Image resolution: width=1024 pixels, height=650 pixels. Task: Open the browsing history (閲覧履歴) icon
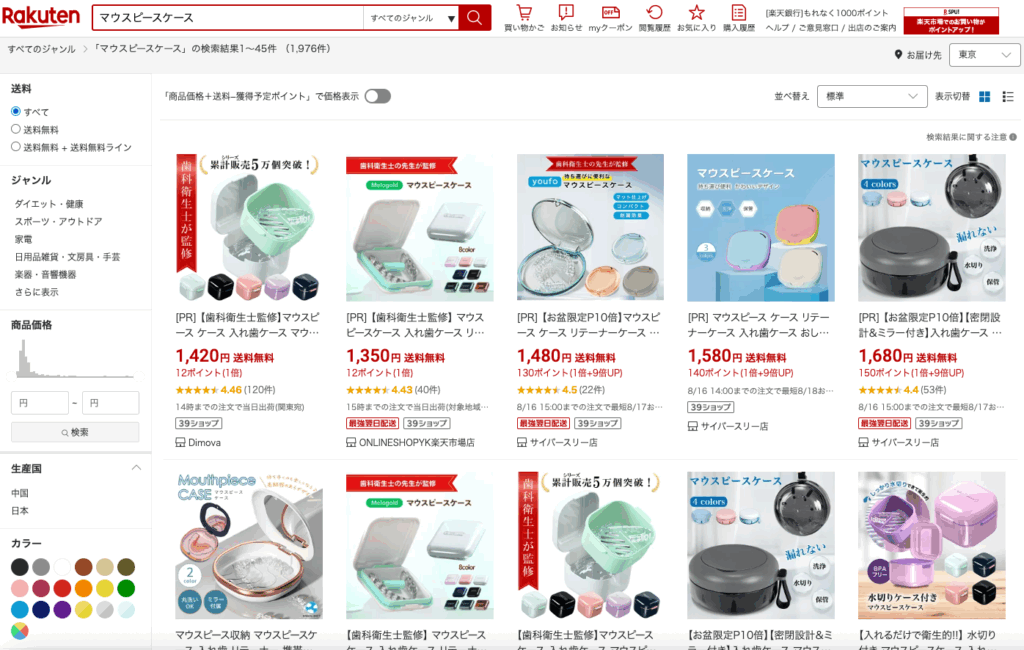point(654,18)
